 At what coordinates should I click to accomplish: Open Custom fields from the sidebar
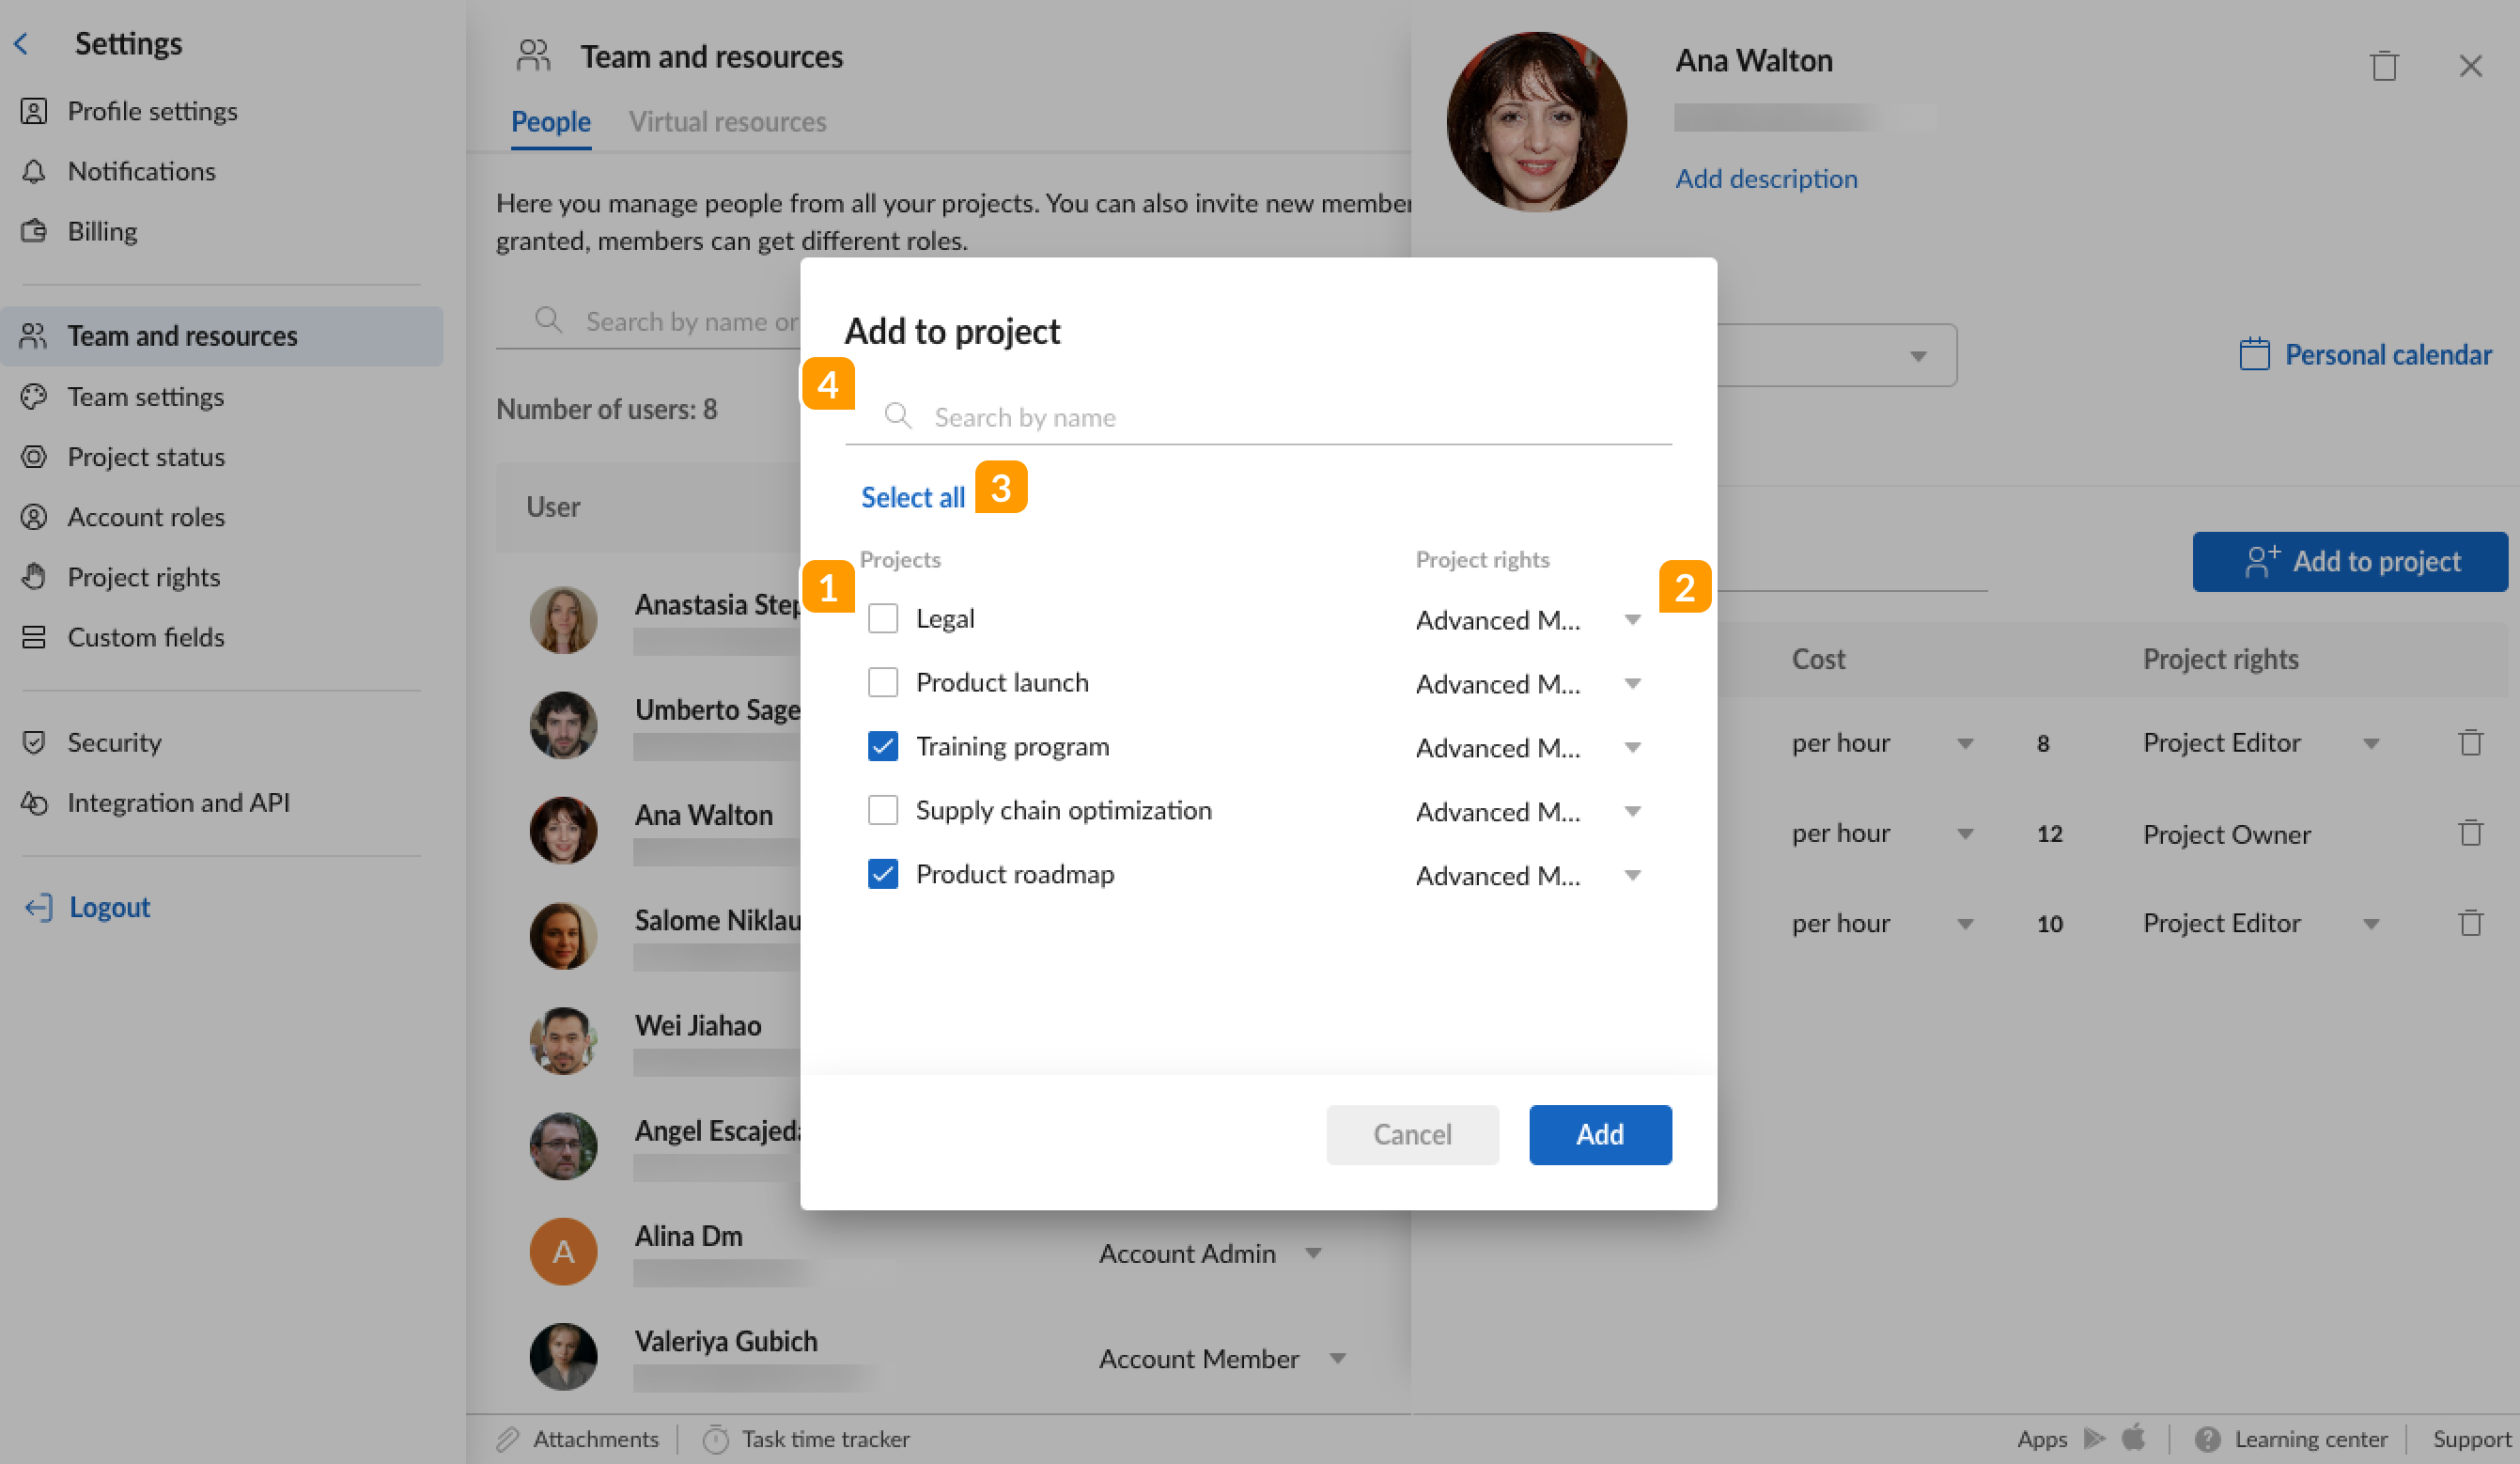pos(146,637)
